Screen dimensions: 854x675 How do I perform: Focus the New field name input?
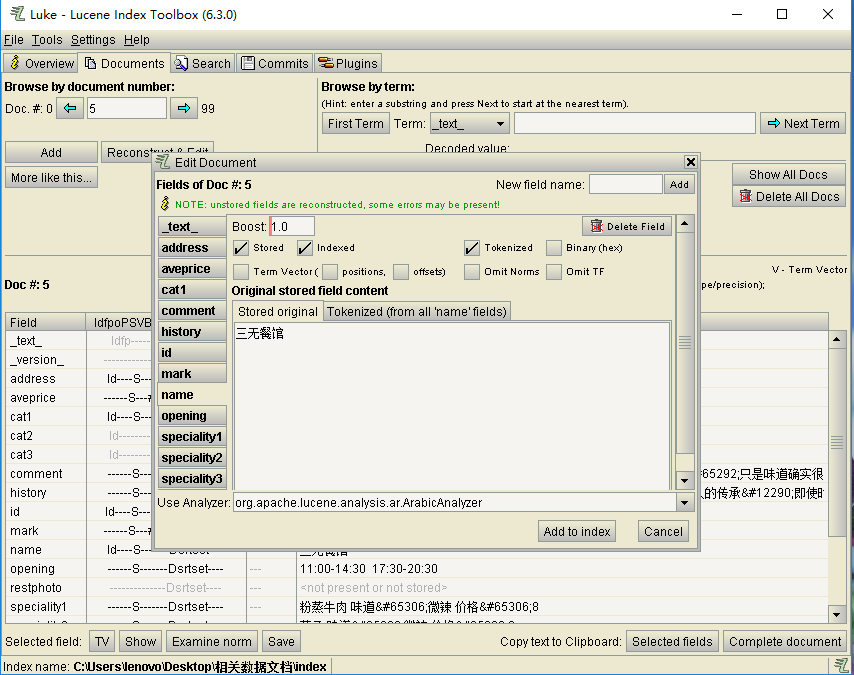click(626, 184)
